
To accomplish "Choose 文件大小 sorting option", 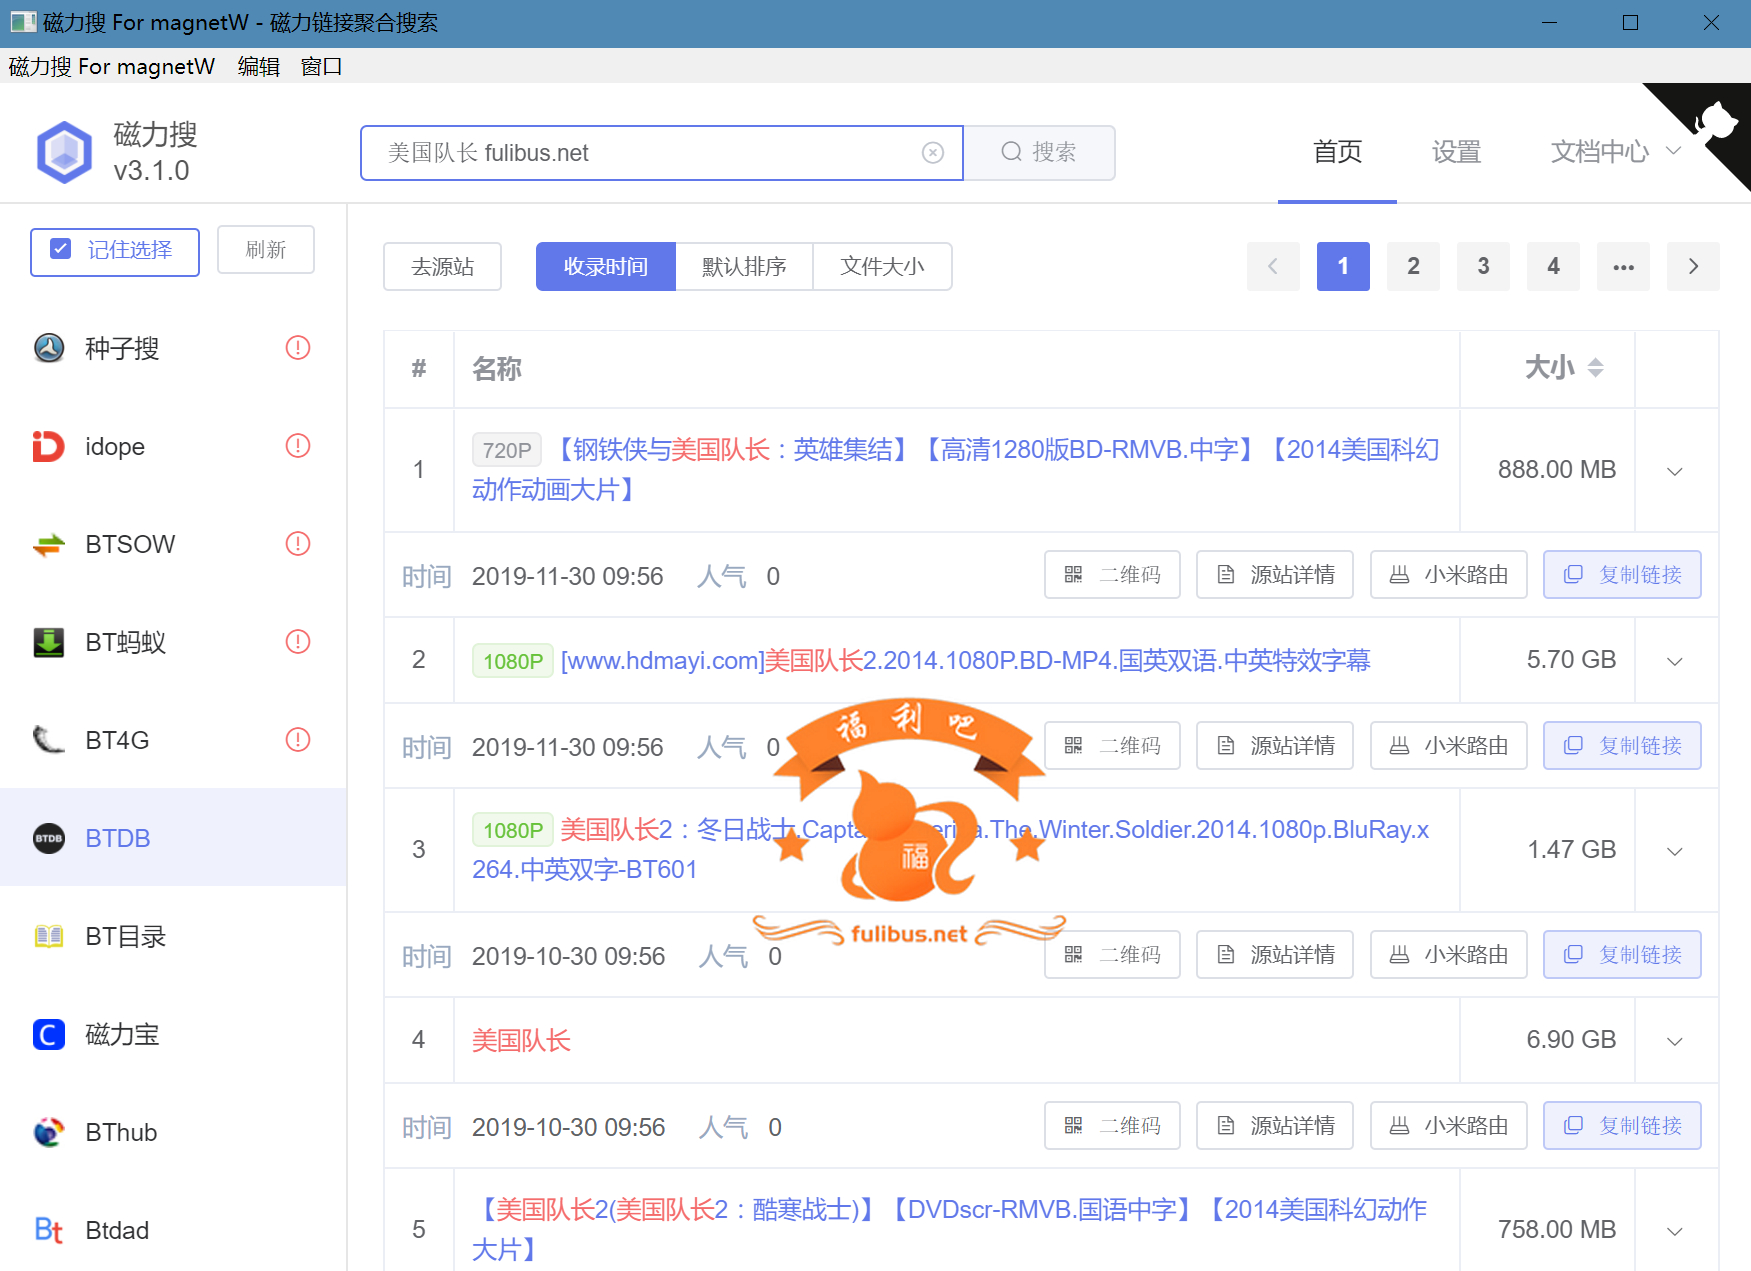I will coord(883,267).
